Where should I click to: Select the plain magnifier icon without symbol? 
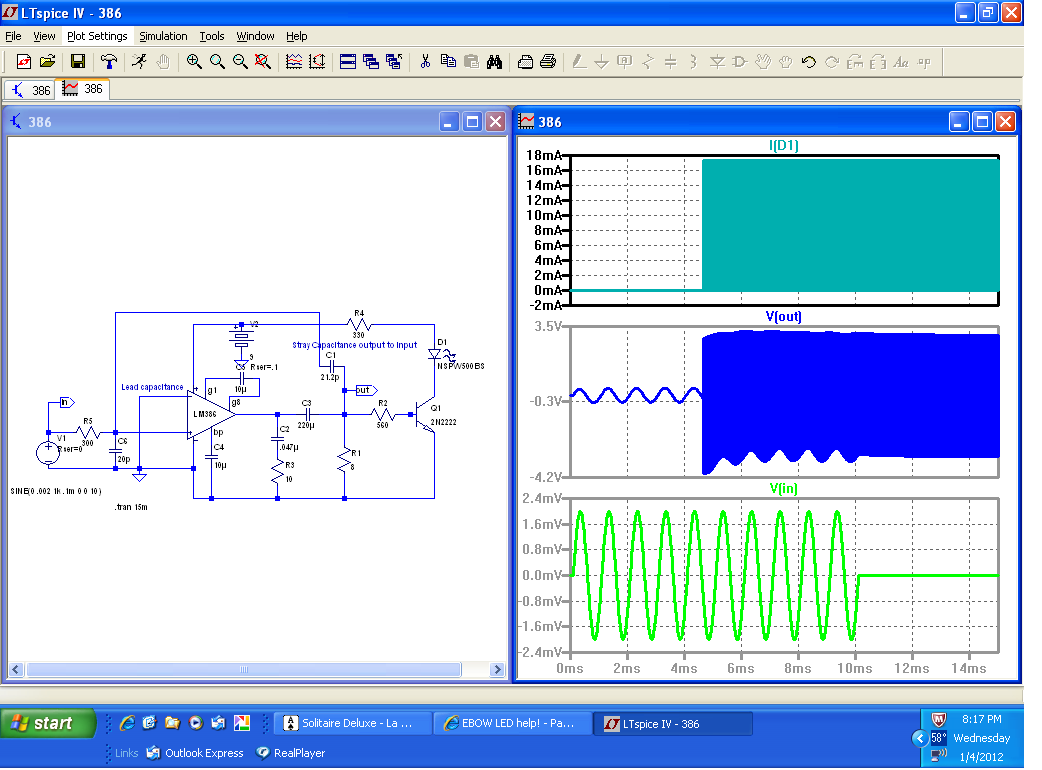(x=217, y=62)
